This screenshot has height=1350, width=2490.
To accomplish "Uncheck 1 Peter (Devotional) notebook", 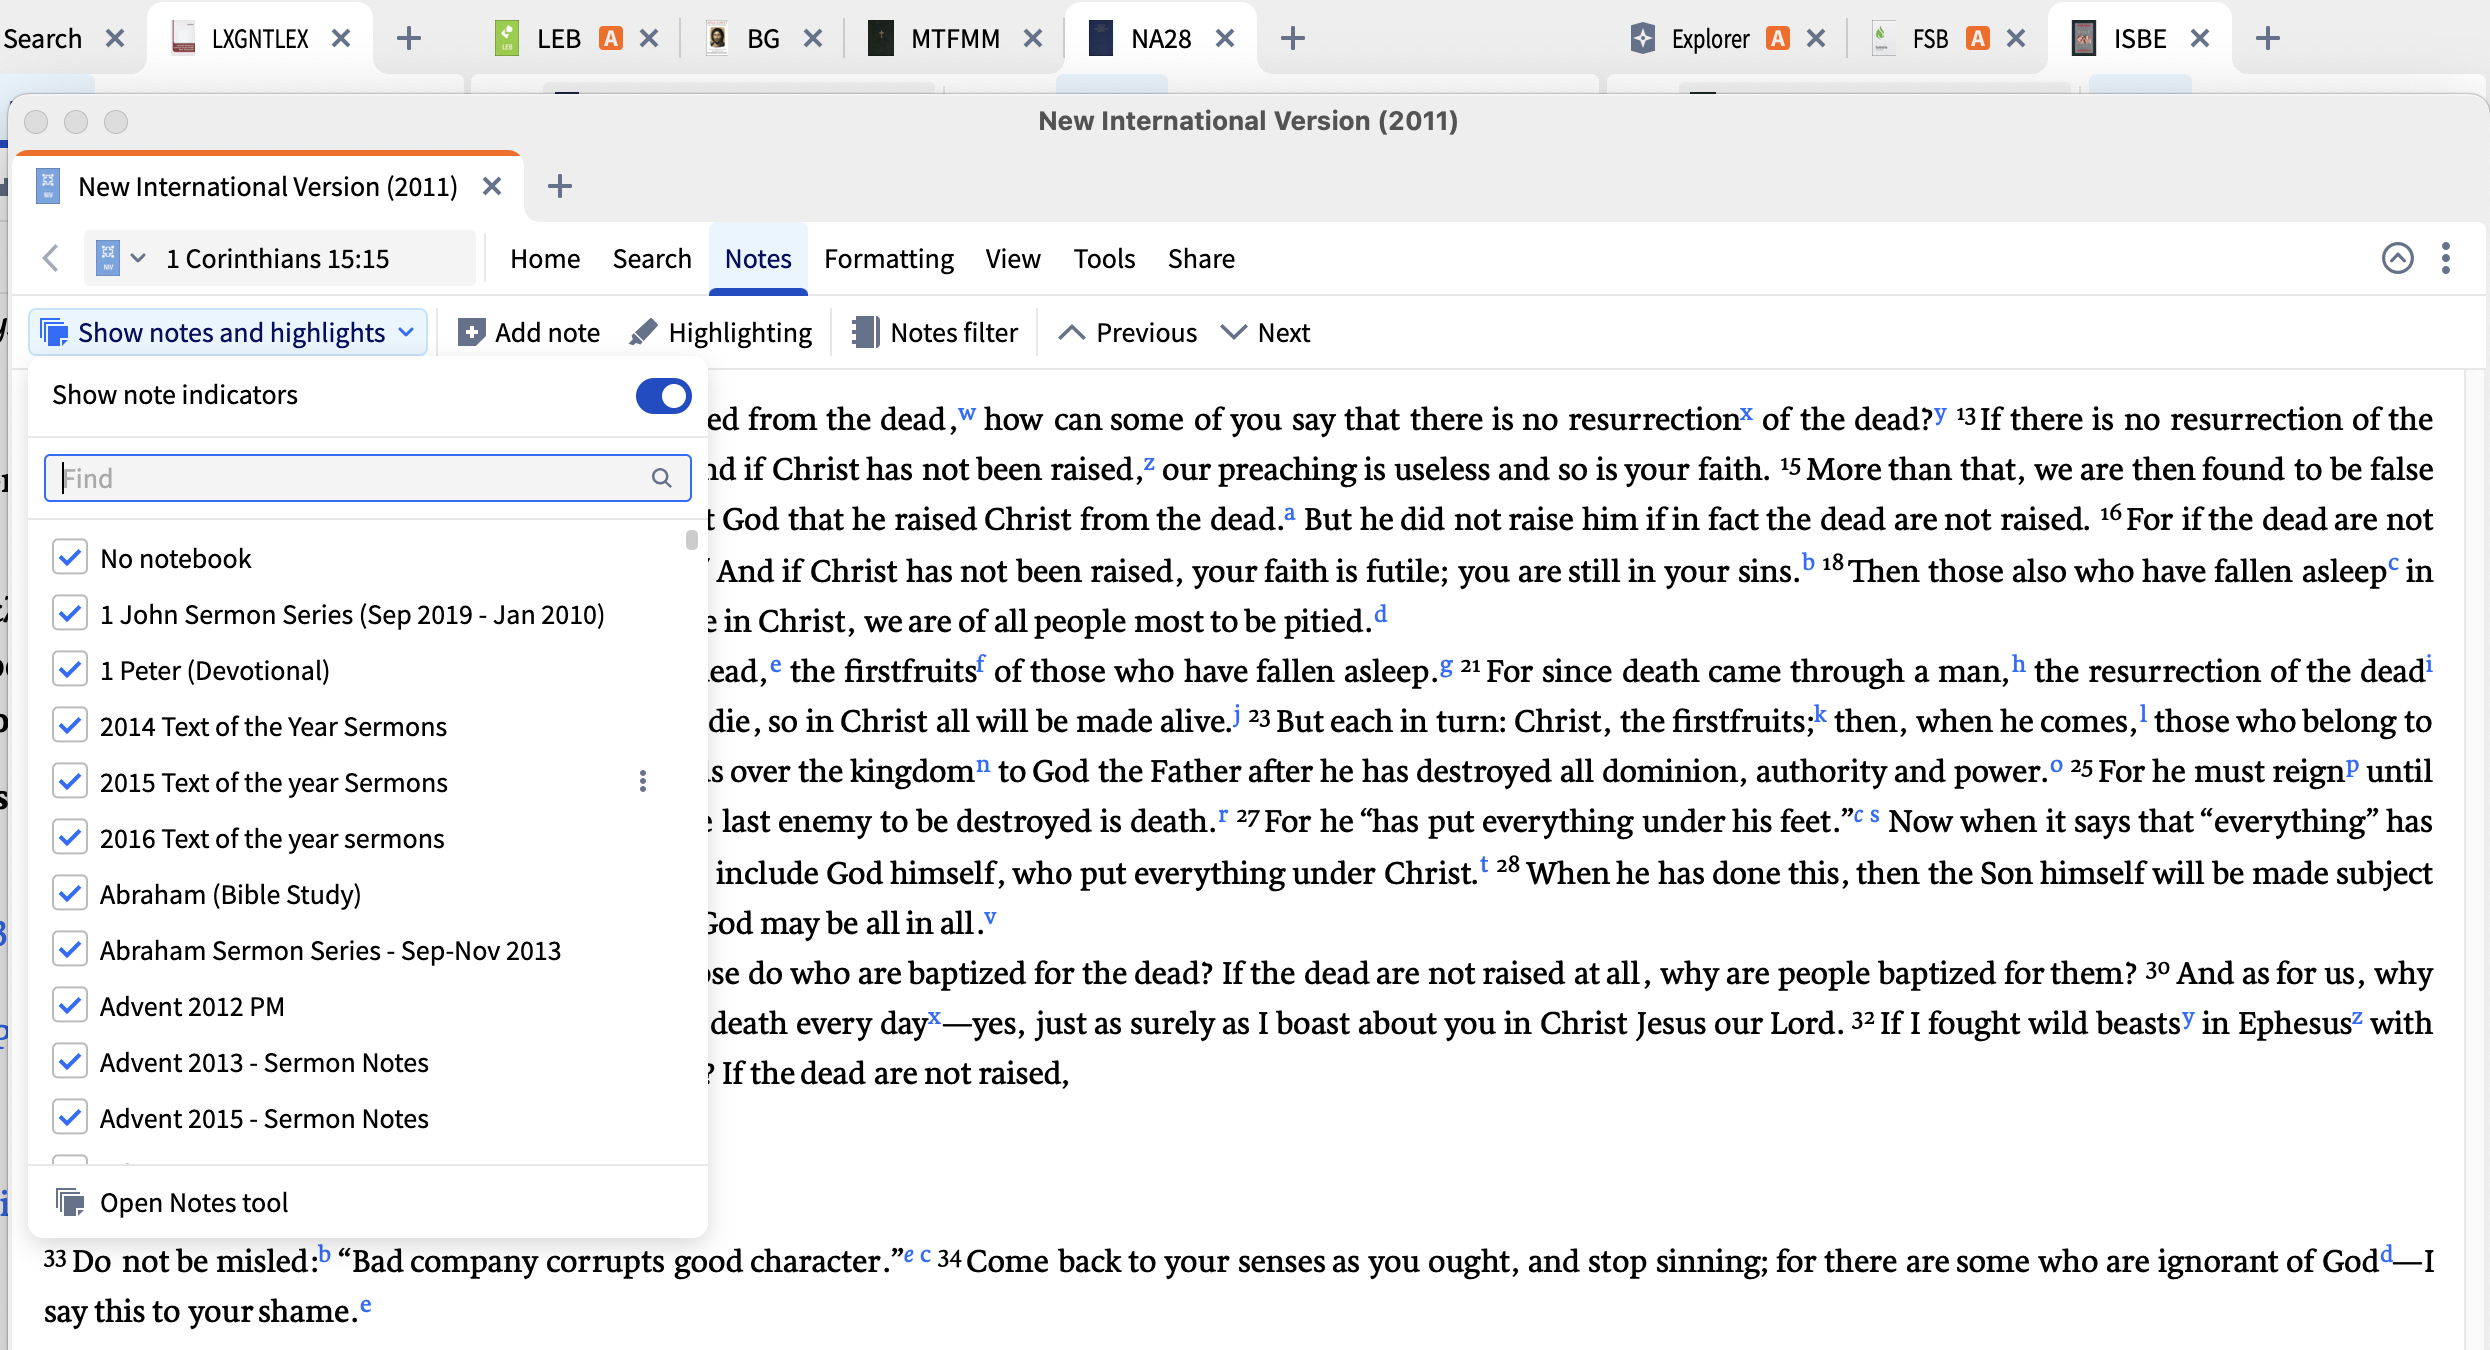I will [x=69, y=669].
